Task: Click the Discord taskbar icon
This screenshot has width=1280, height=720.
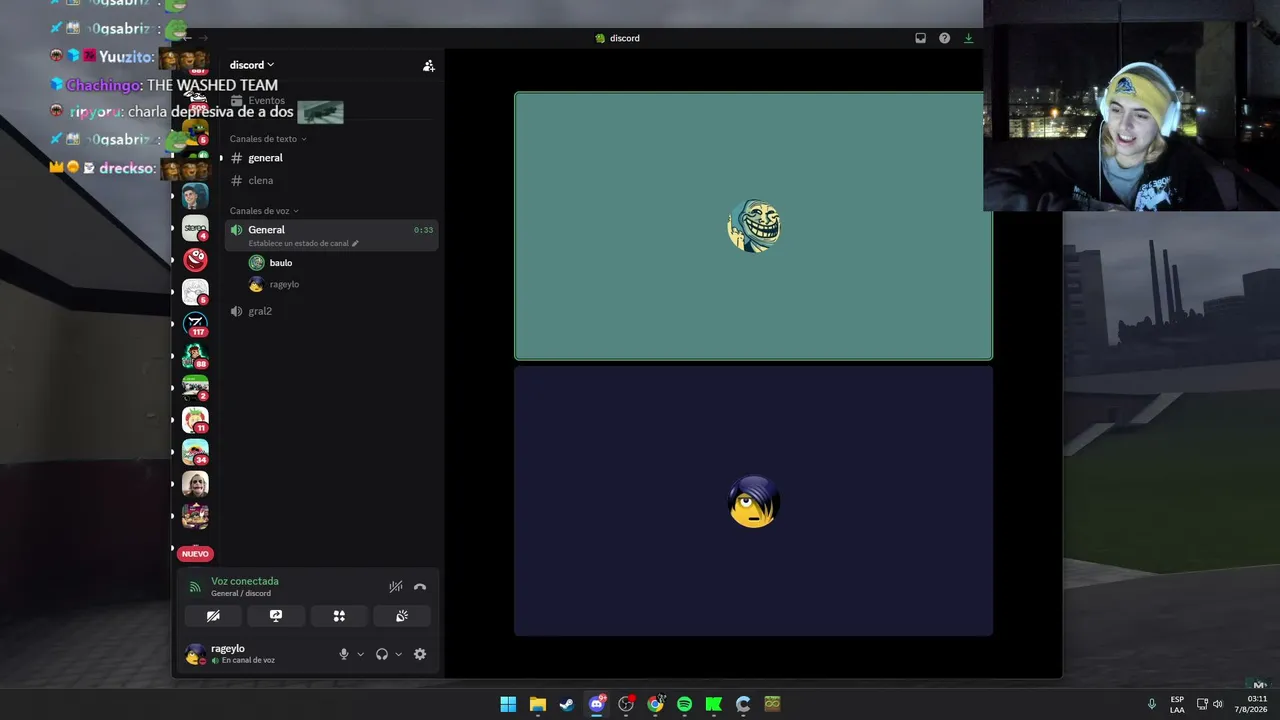Action: (597, 704)
